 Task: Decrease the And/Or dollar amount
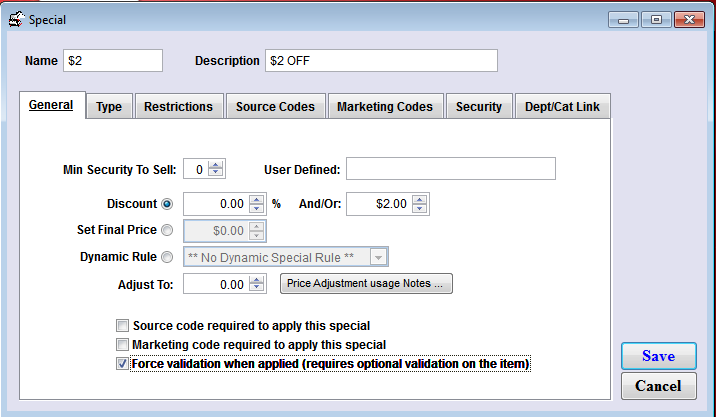[420, 208]
